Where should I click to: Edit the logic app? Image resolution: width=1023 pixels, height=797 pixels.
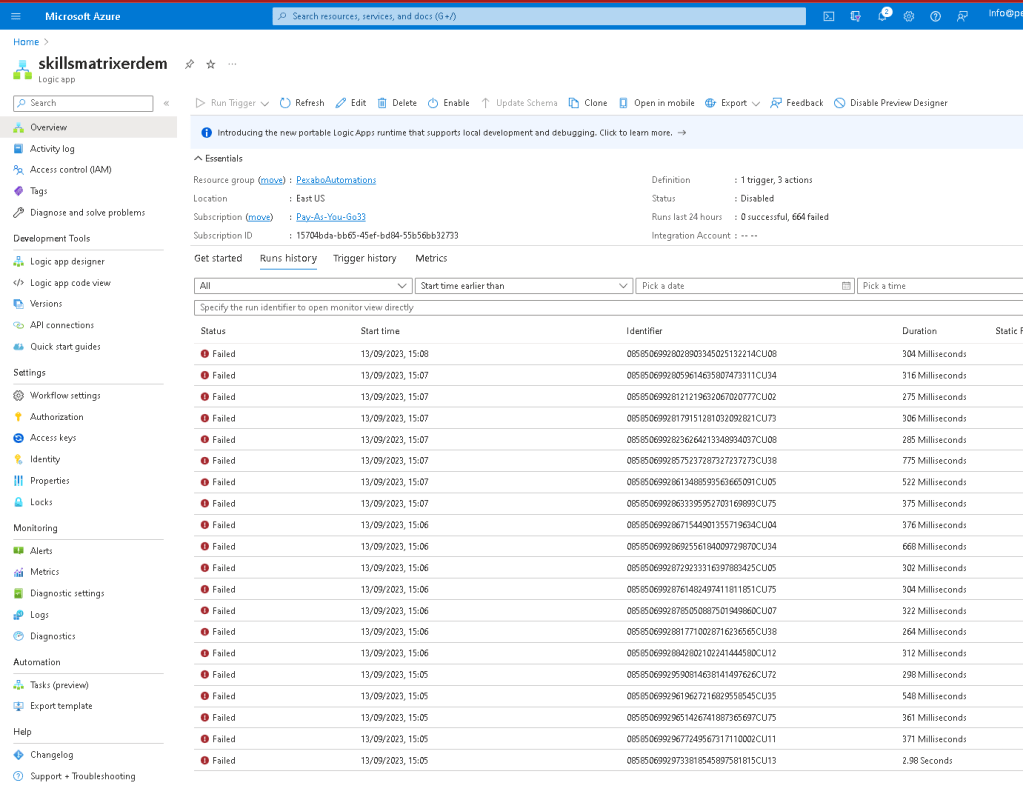351,103
